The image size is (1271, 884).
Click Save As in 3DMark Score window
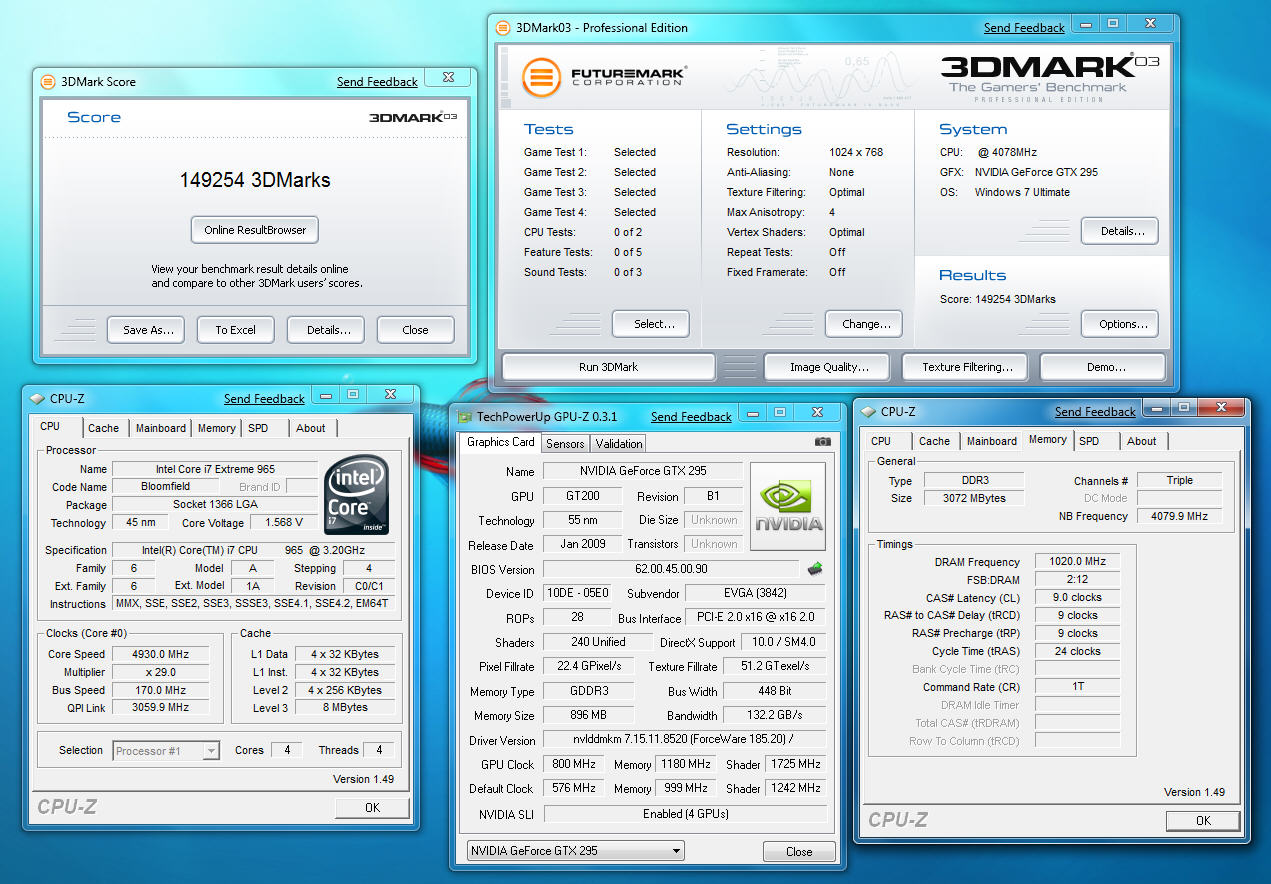146,330
